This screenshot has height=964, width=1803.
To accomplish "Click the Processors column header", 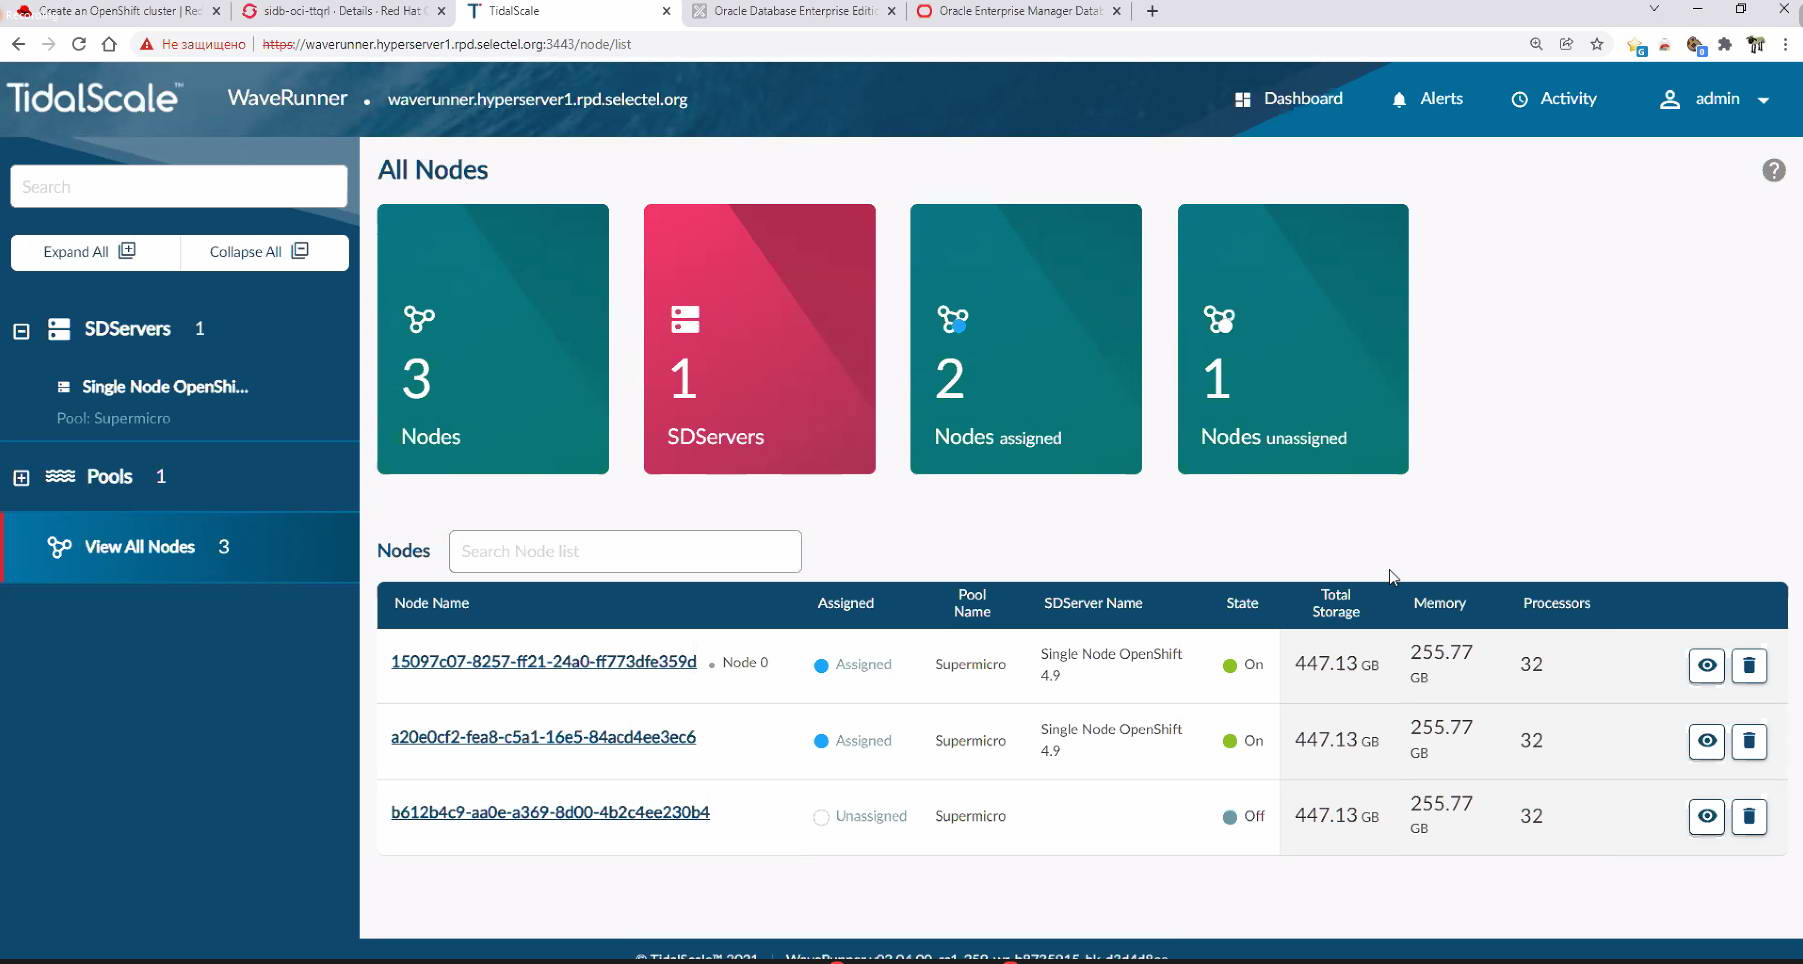I will coord(1556,603).
